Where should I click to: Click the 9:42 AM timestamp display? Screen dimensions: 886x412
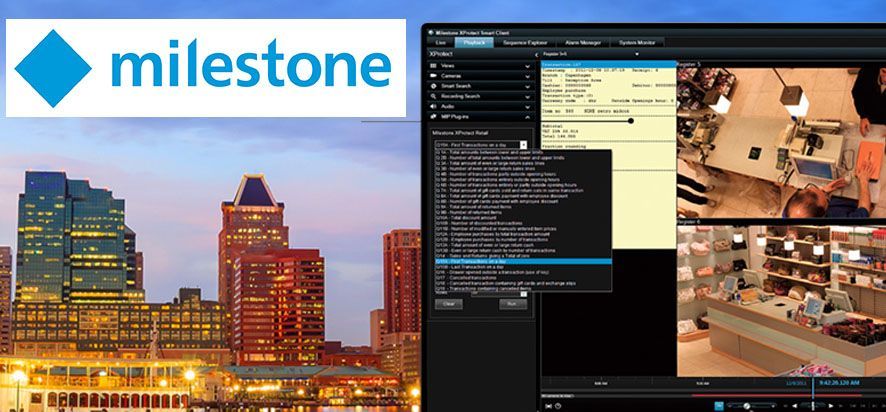(838, 383)
